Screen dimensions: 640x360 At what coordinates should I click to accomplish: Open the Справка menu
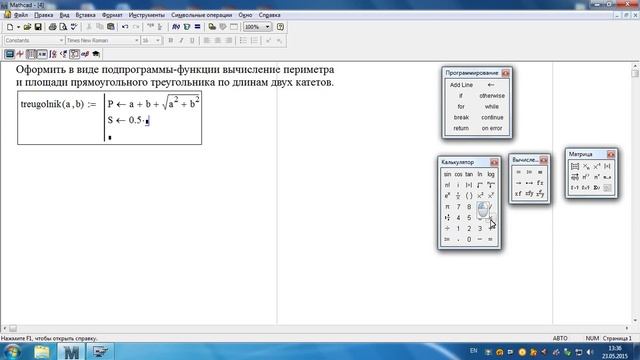tap(269, 15)
